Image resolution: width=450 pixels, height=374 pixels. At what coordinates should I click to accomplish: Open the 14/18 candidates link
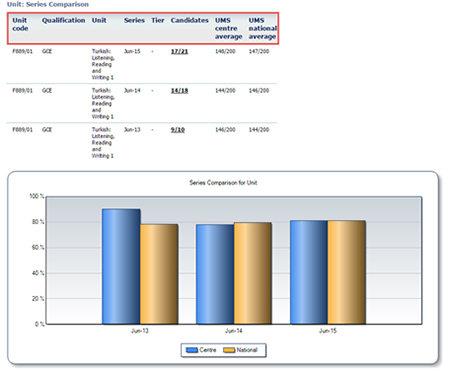179,91
